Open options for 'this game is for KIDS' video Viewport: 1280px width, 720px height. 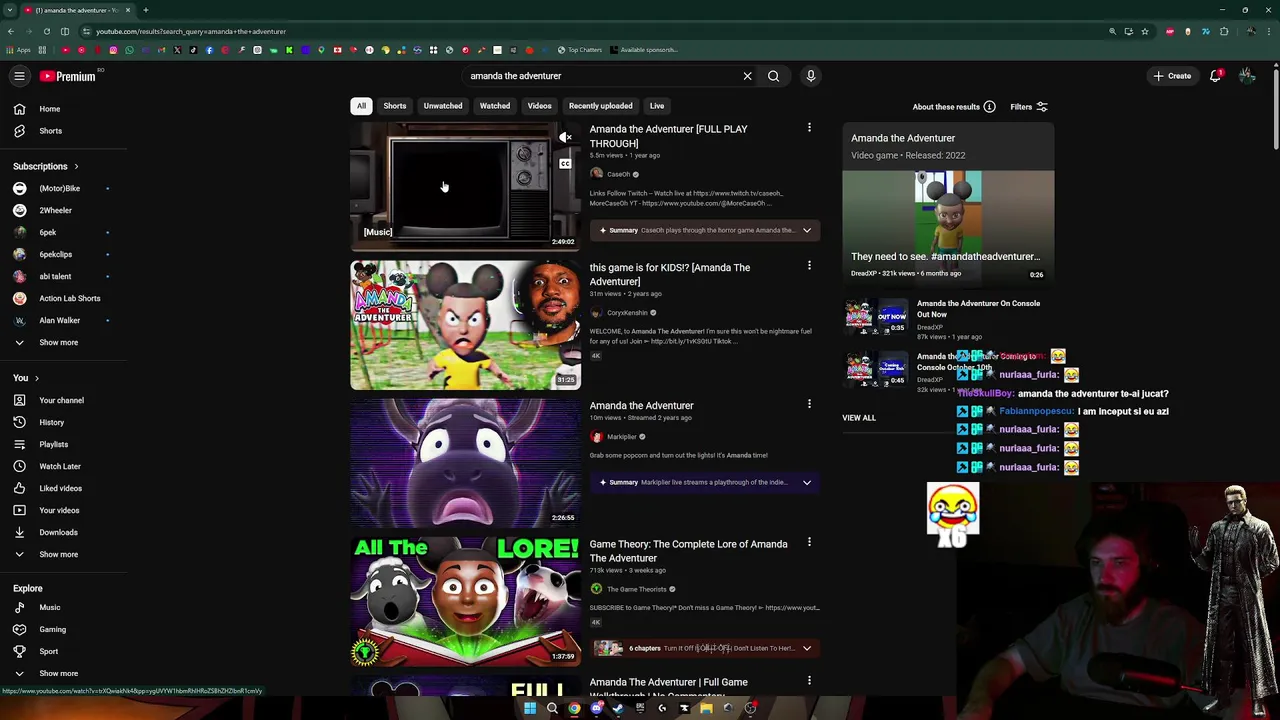pyautogui.click(x=809, y=266)
